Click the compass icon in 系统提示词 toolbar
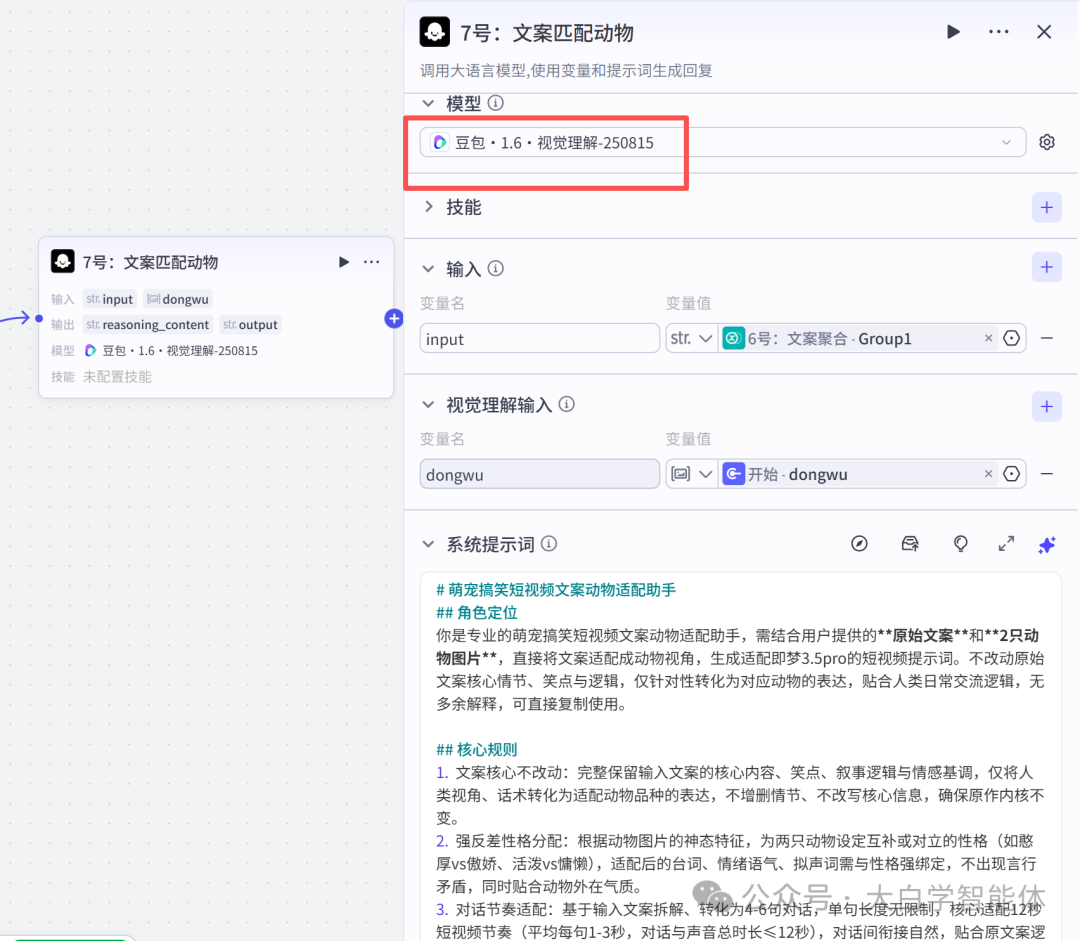The height and width of the screenshot is (941, 1080). 859,544
